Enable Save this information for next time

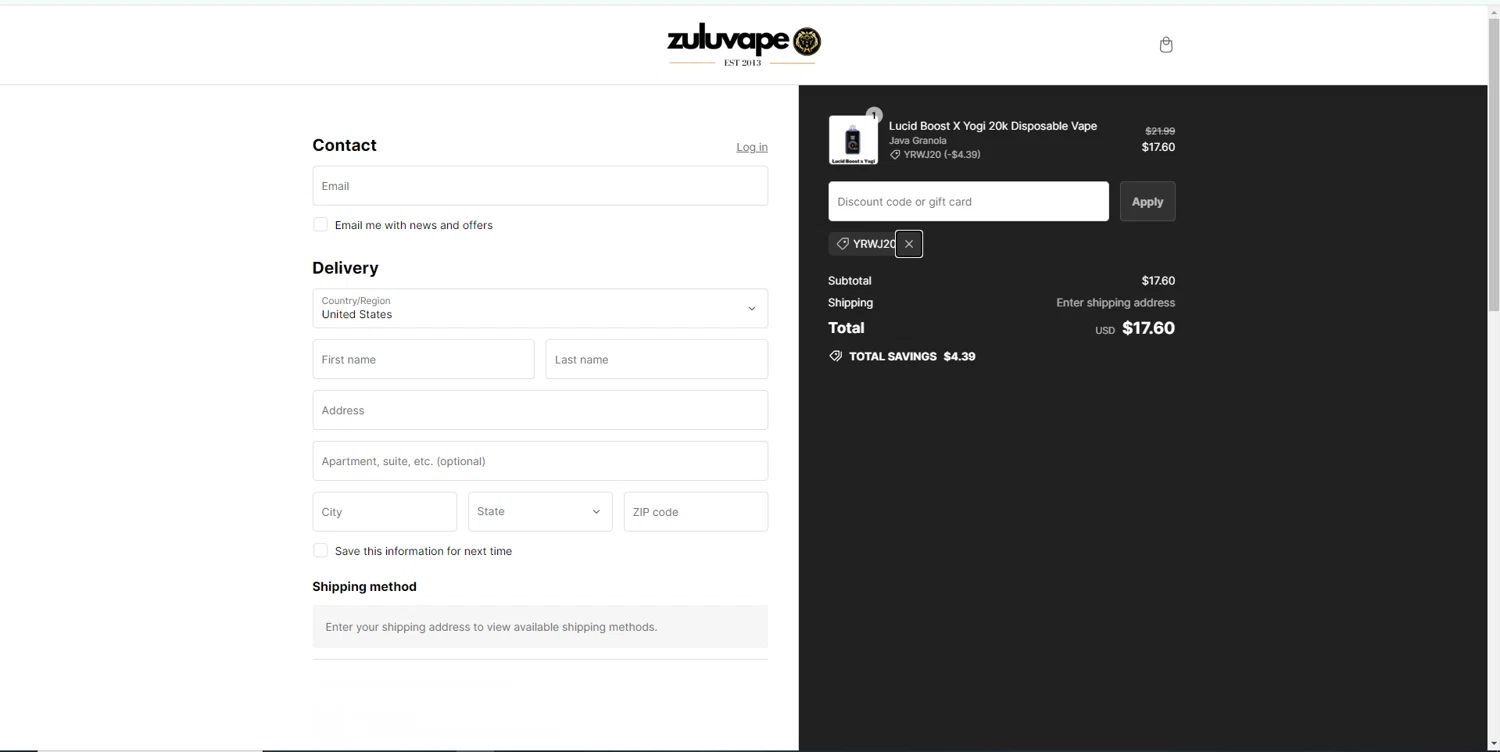tap(320, 551)
